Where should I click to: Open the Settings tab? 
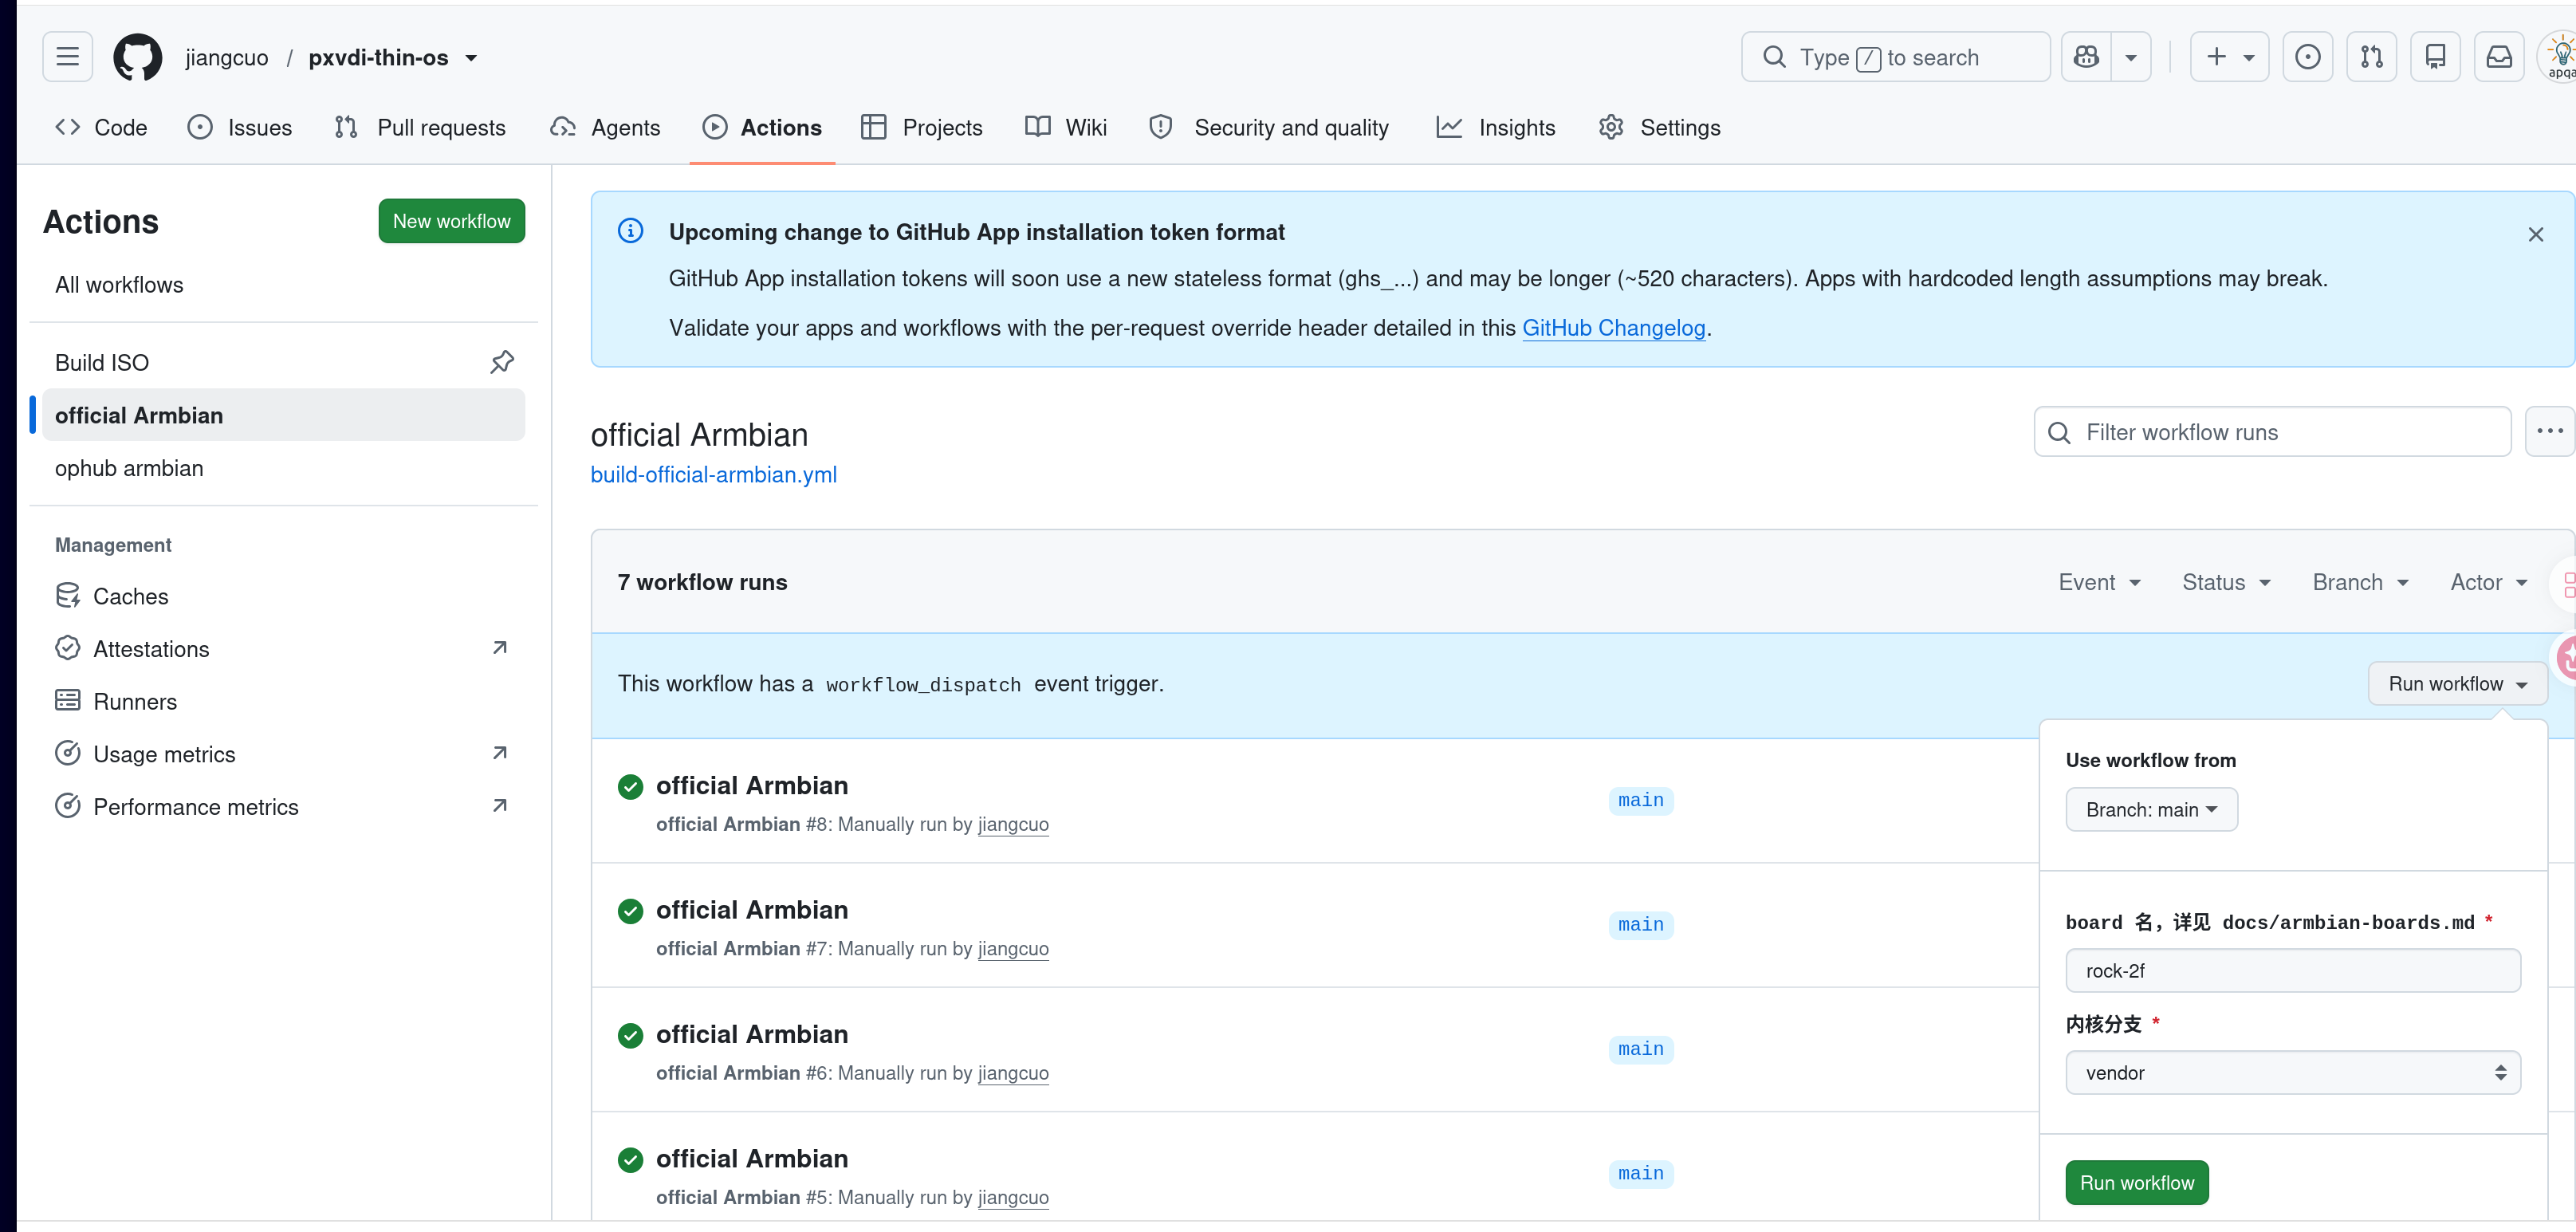click(1660, 127)
